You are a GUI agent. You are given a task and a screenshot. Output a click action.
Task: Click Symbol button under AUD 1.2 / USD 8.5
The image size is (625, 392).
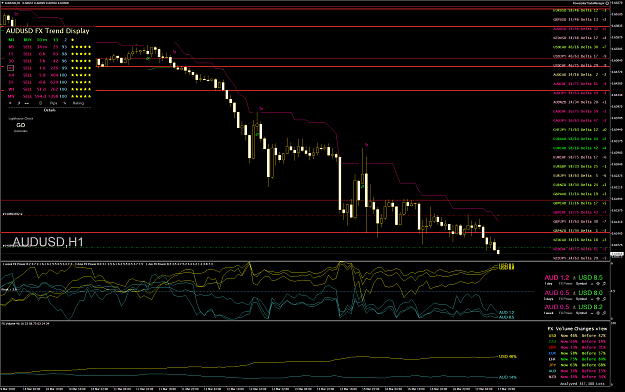(581, 284)
